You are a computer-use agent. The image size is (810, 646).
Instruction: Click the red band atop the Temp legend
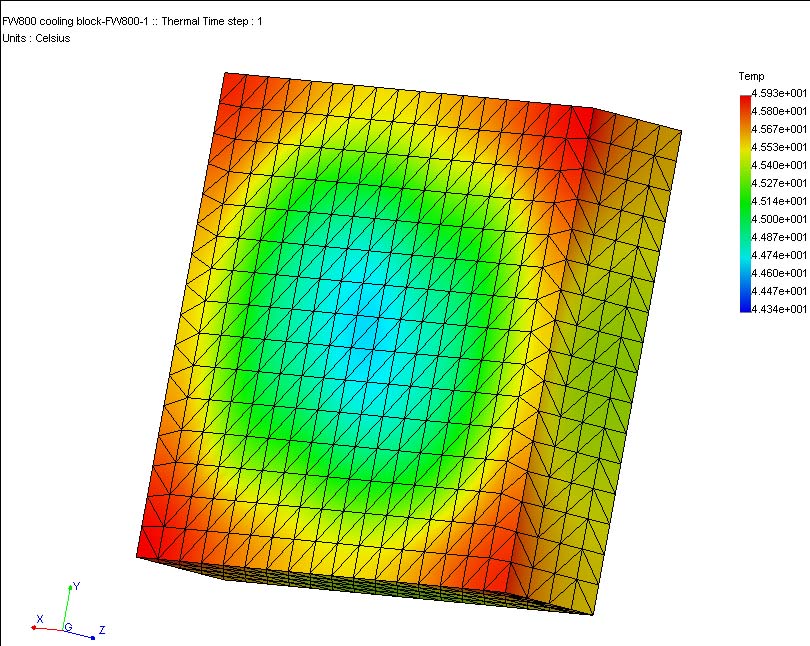(745, 101)
